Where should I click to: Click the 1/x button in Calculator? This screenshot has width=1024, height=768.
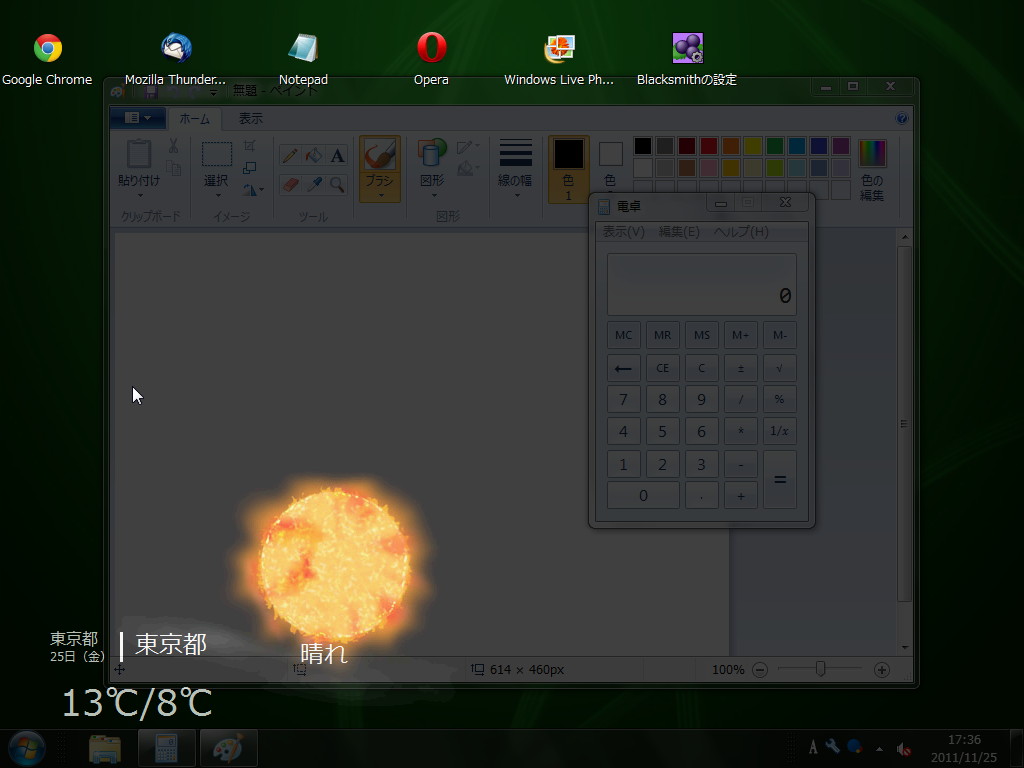(x=780, y=431)
